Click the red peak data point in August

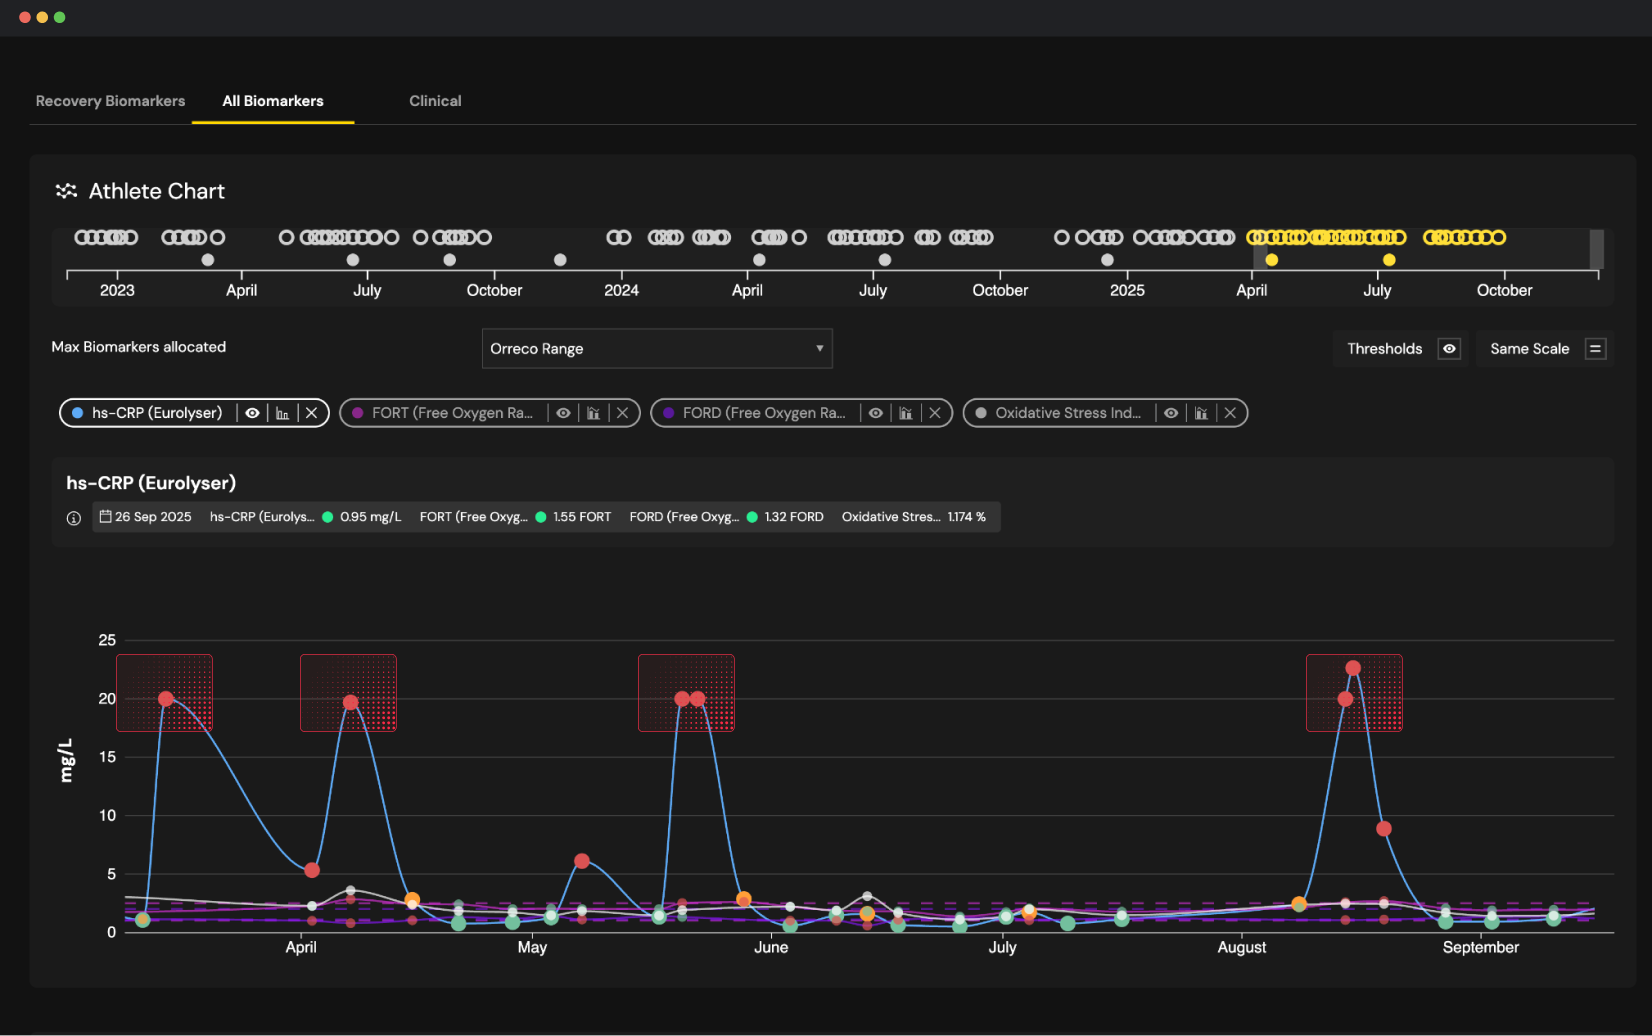pyautogui.click(x=1354, y=667)
